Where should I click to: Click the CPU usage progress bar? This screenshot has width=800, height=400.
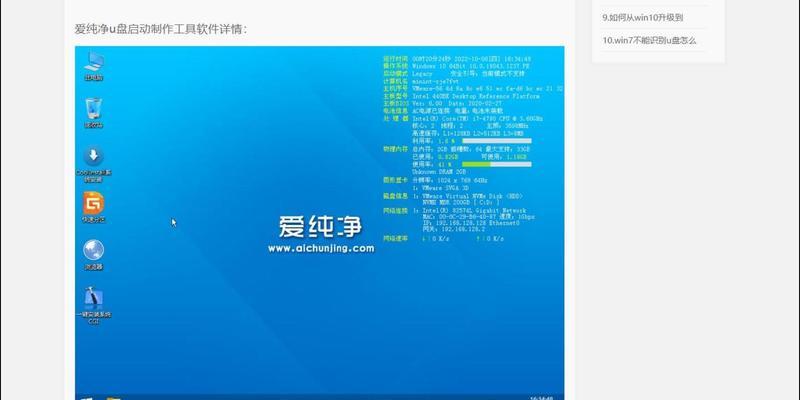pos(496,140)
